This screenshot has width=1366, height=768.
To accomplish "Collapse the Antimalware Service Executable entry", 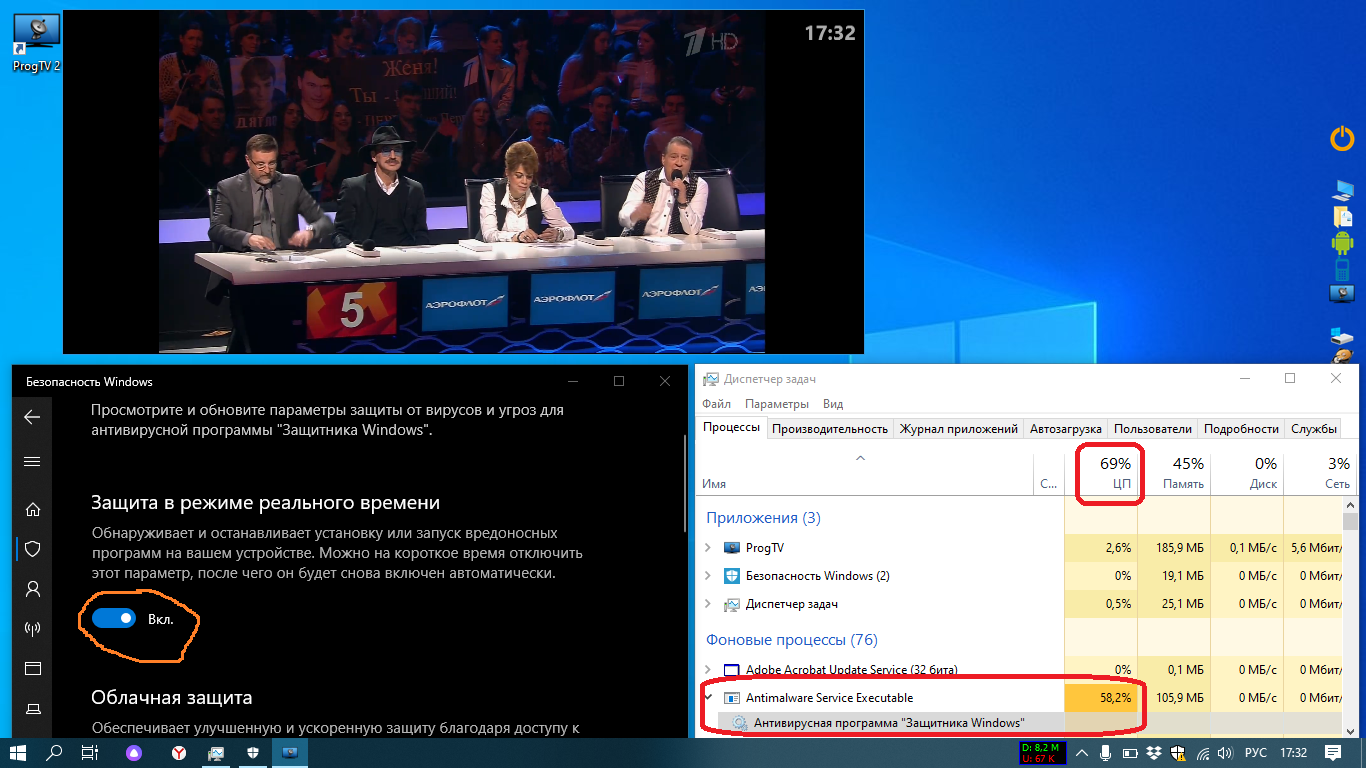I will pos(708,697).
